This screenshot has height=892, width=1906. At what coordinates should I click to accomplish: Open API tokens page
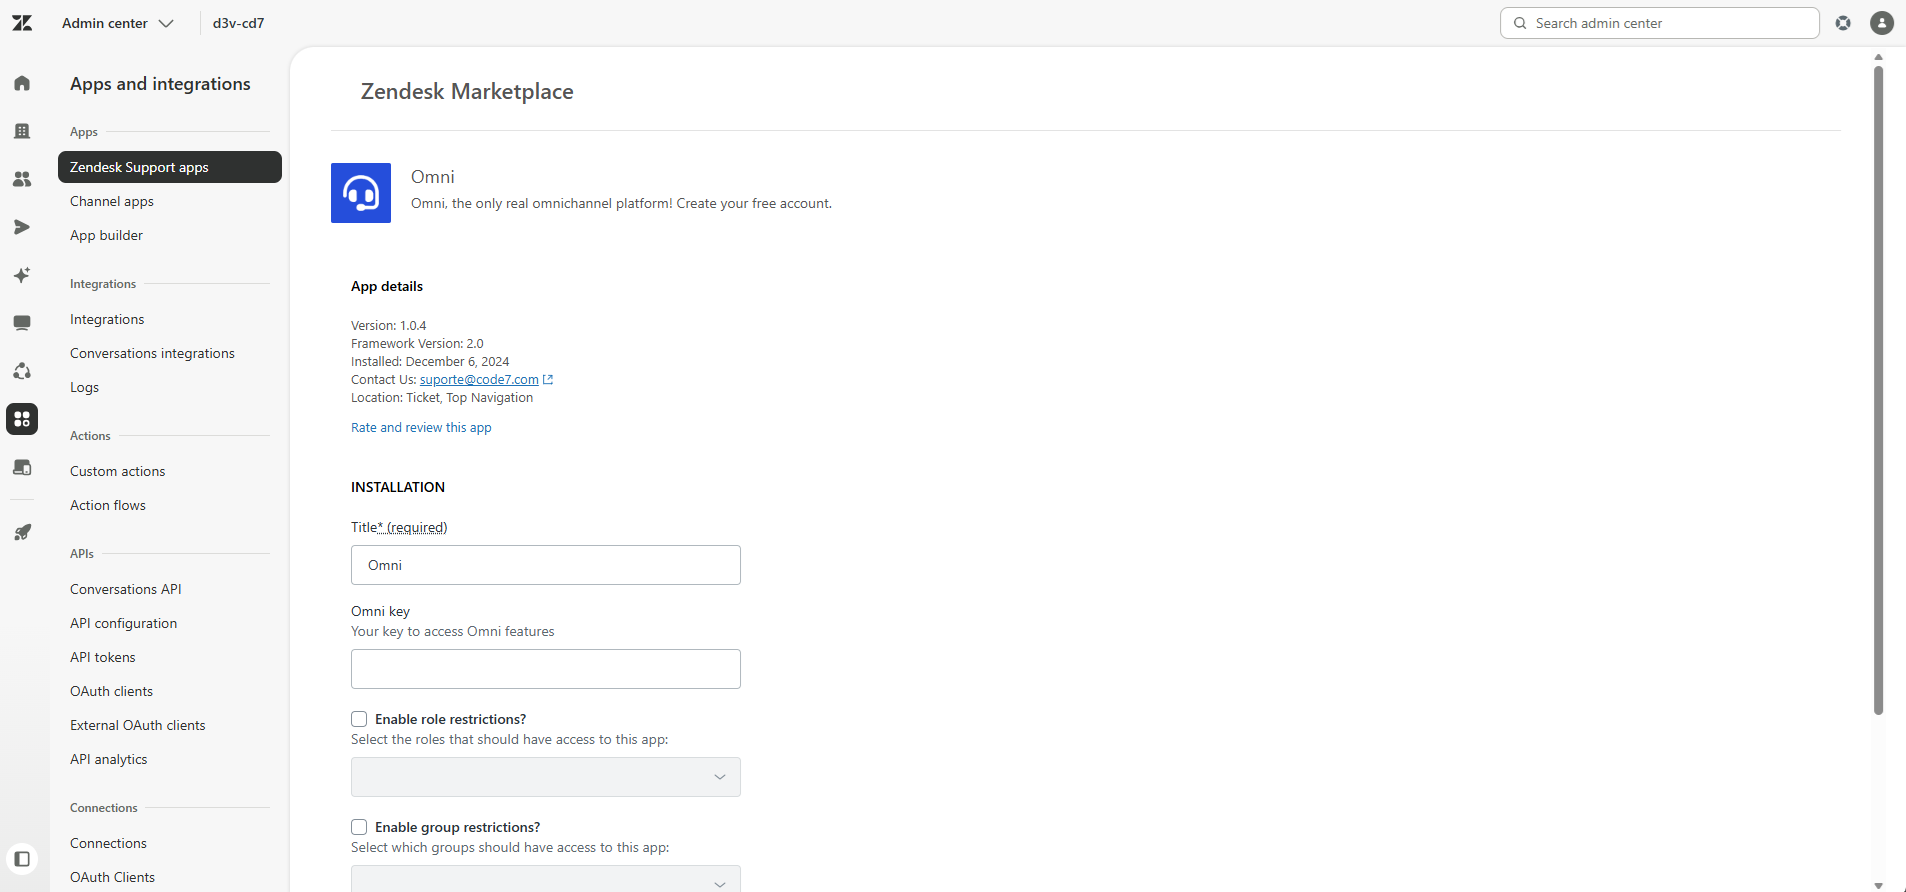[102, 657]
